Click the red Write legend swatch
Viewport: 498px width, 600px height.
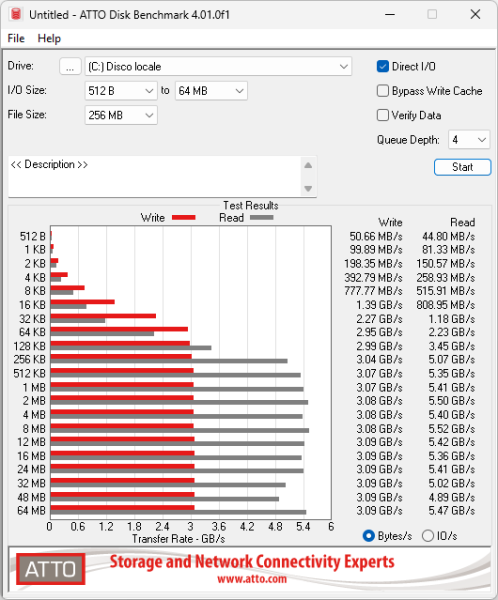coord(184,217)
